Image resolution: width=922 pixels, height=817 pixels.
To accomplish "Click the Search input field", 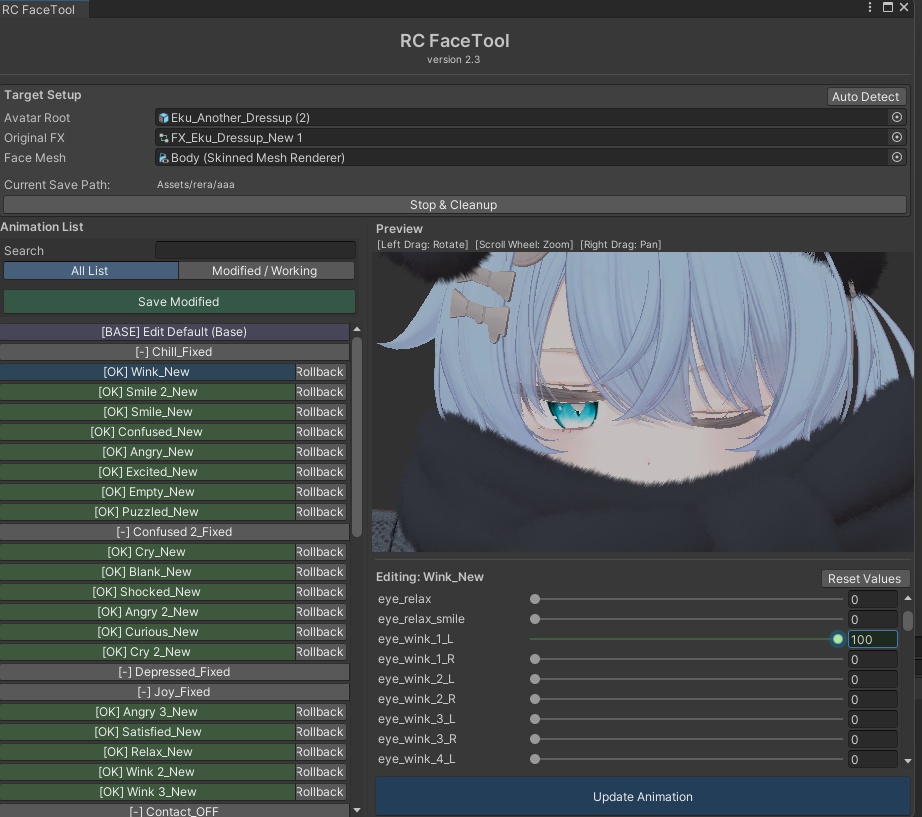I will 255,250.
